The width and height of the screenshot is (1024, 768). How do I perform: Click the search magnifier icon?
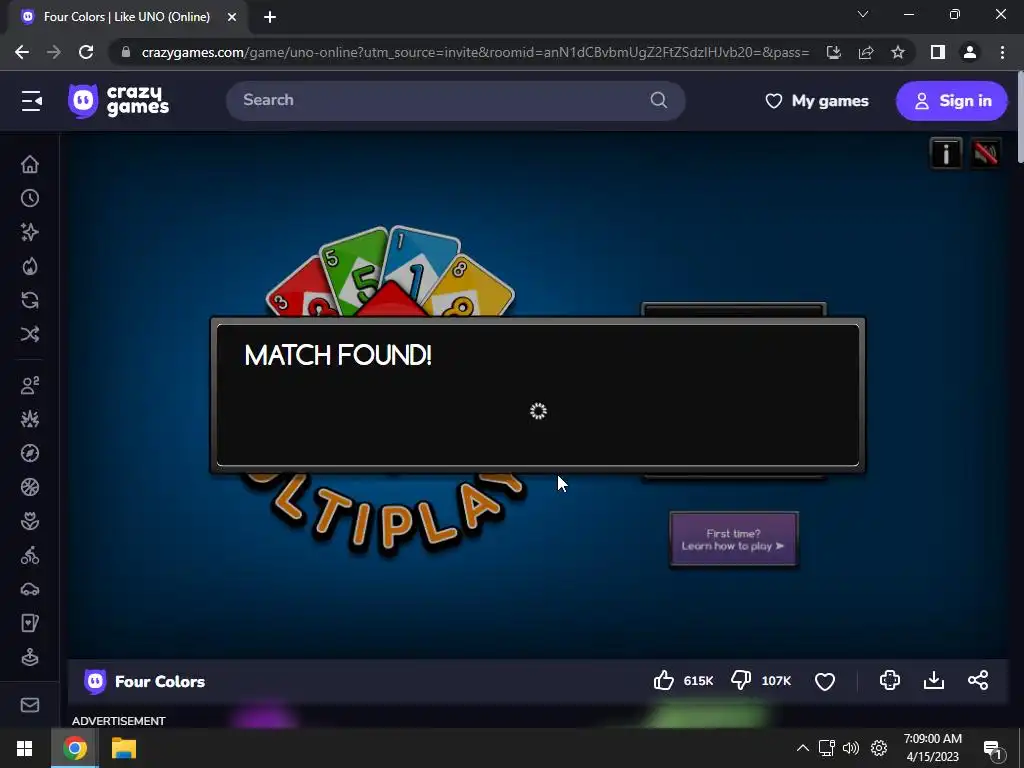658,100
